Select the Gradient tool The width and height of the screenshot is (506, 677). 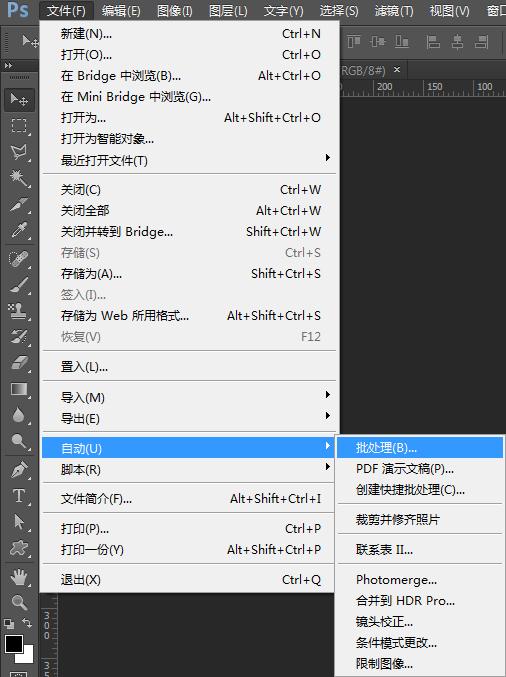pyautogui.click(x=19, y=389)
